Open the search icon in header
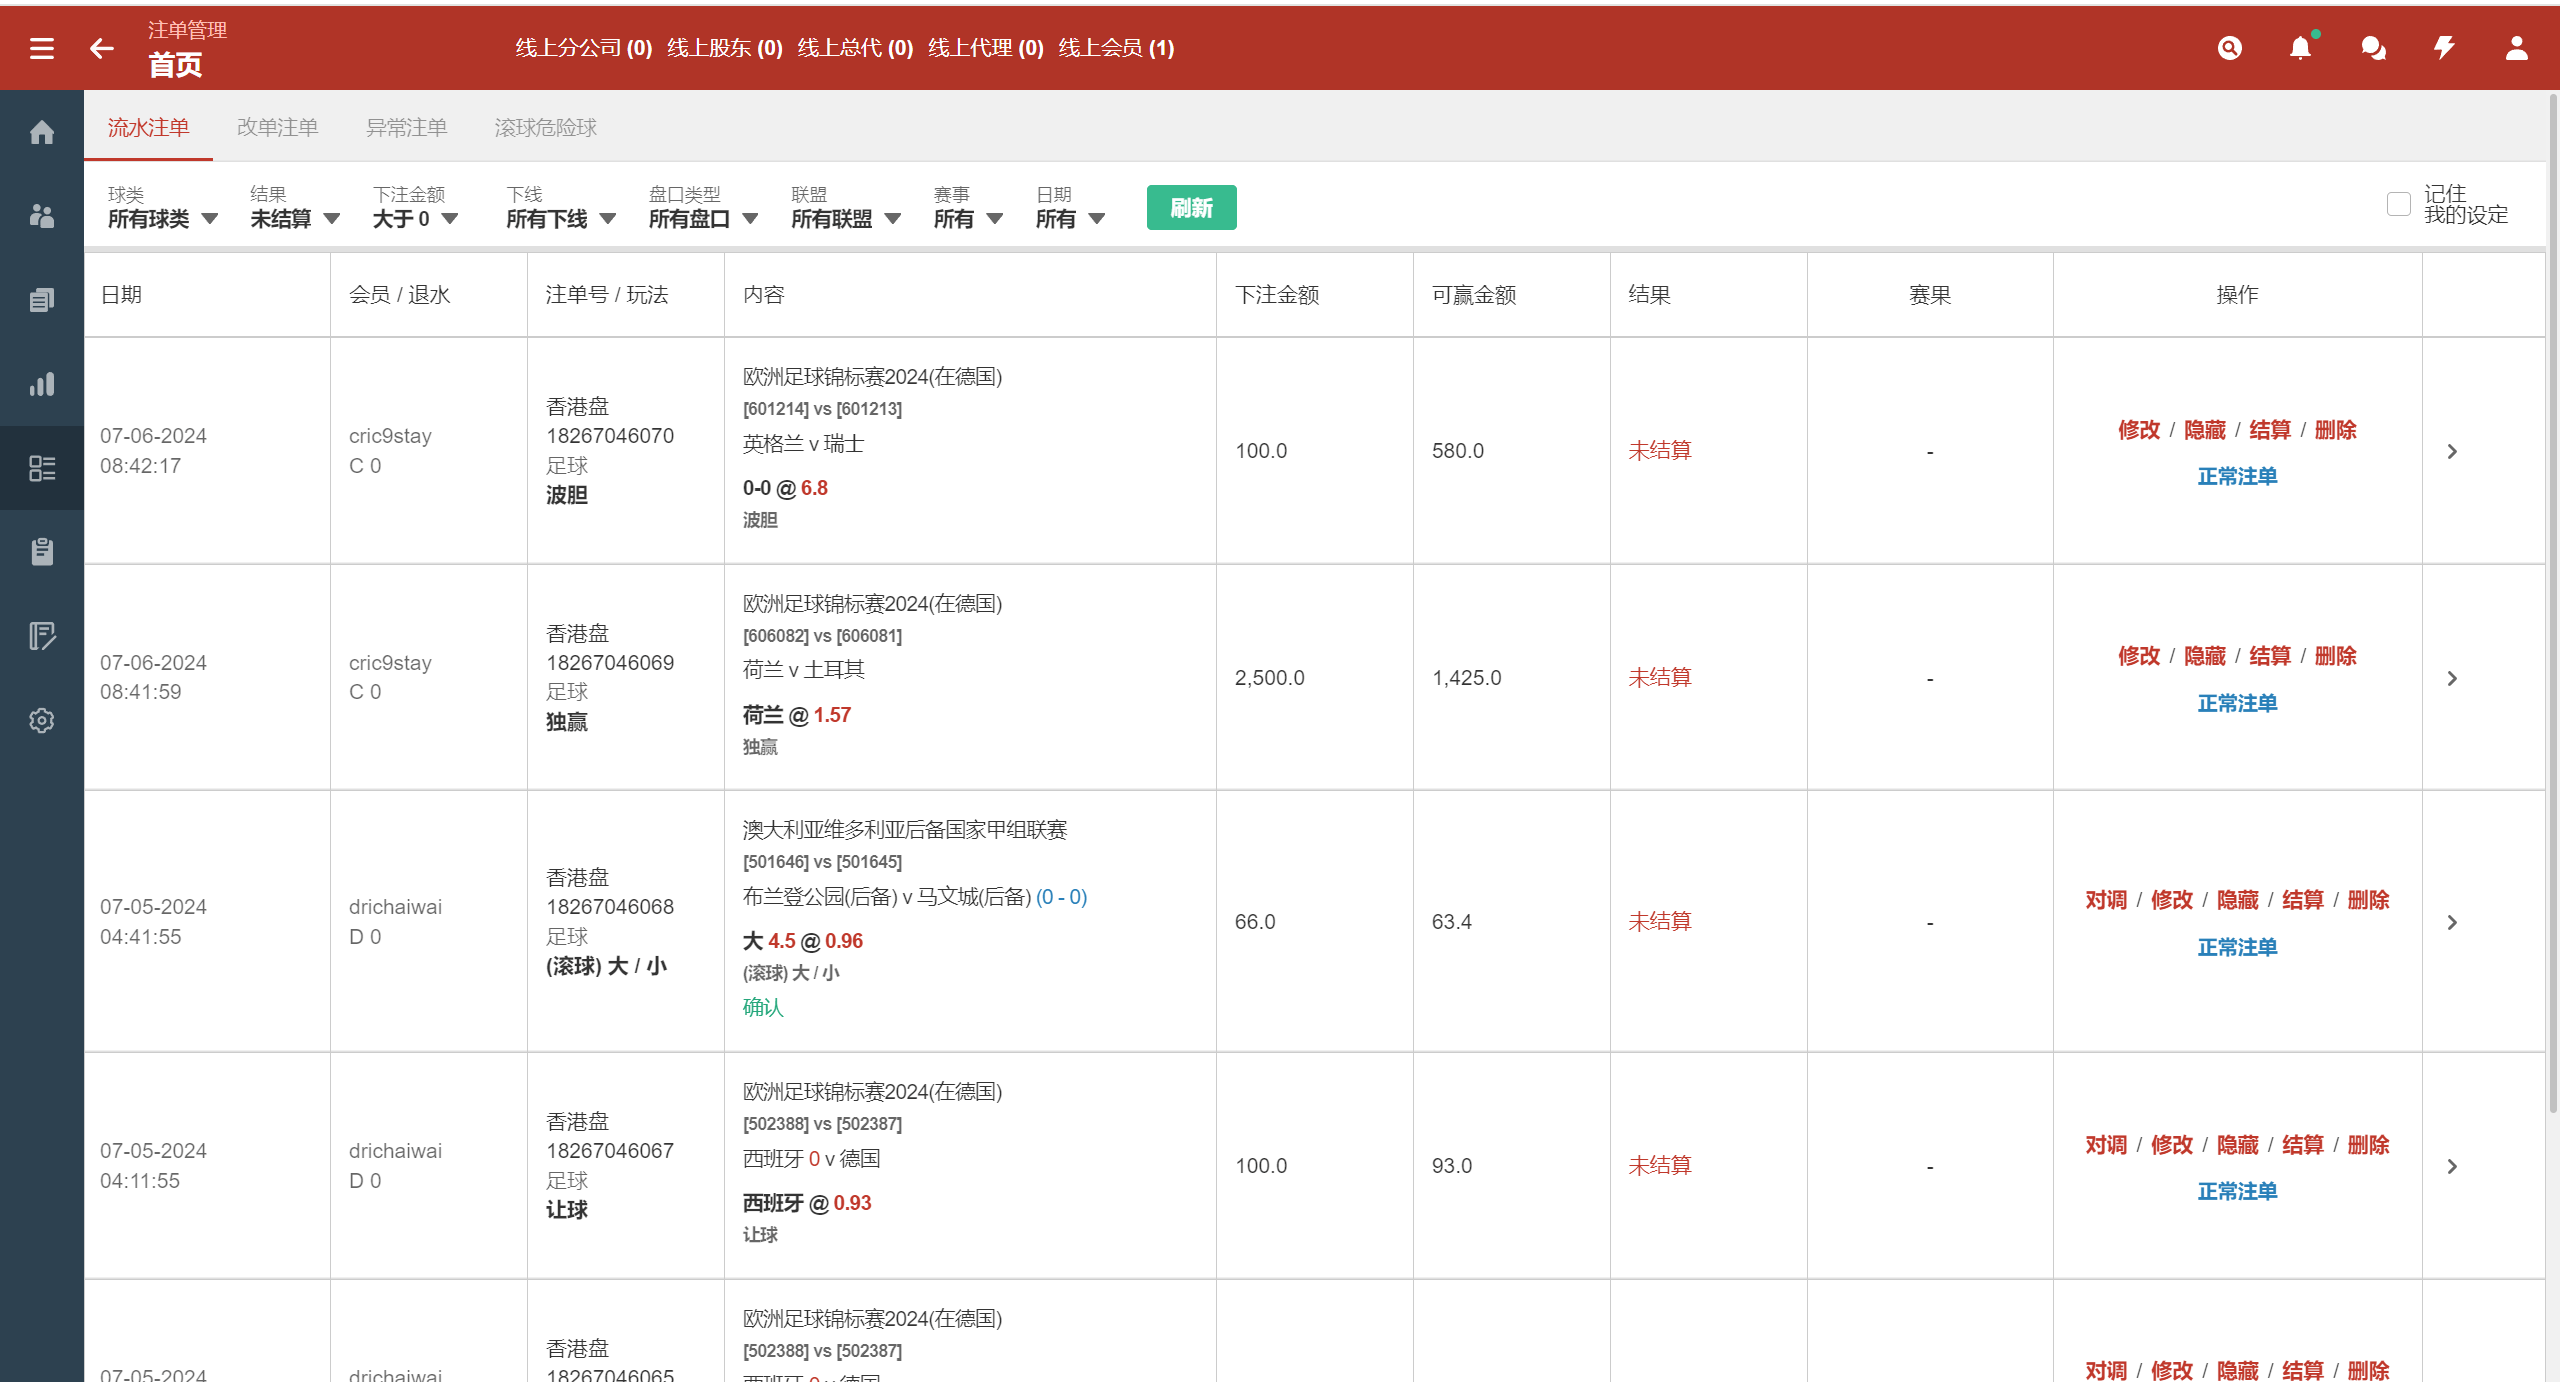Screen dimensions: 2560x1382 click(x=2229, y=48)
